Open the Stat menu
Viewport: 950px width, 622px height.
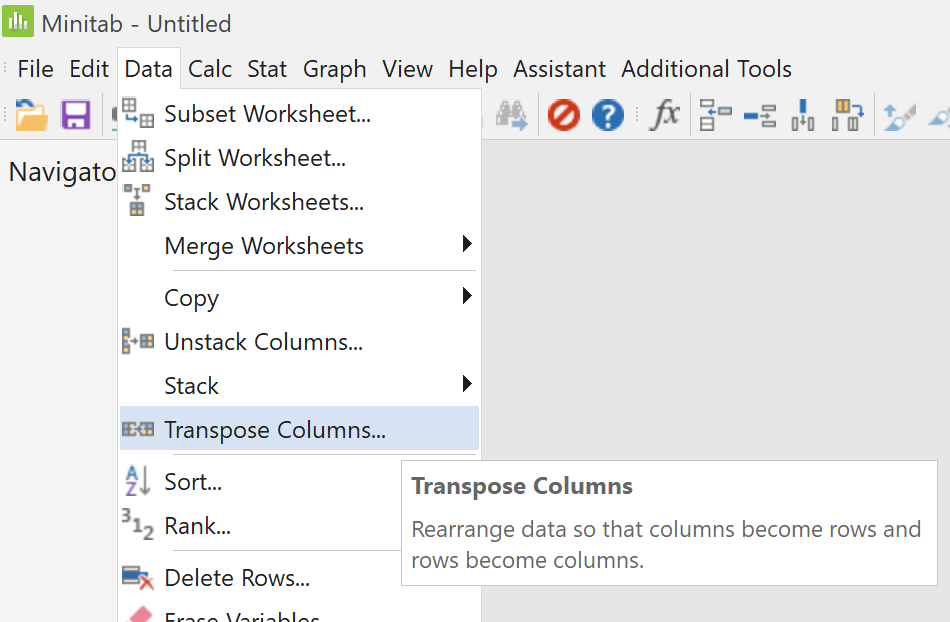point(267,69)
